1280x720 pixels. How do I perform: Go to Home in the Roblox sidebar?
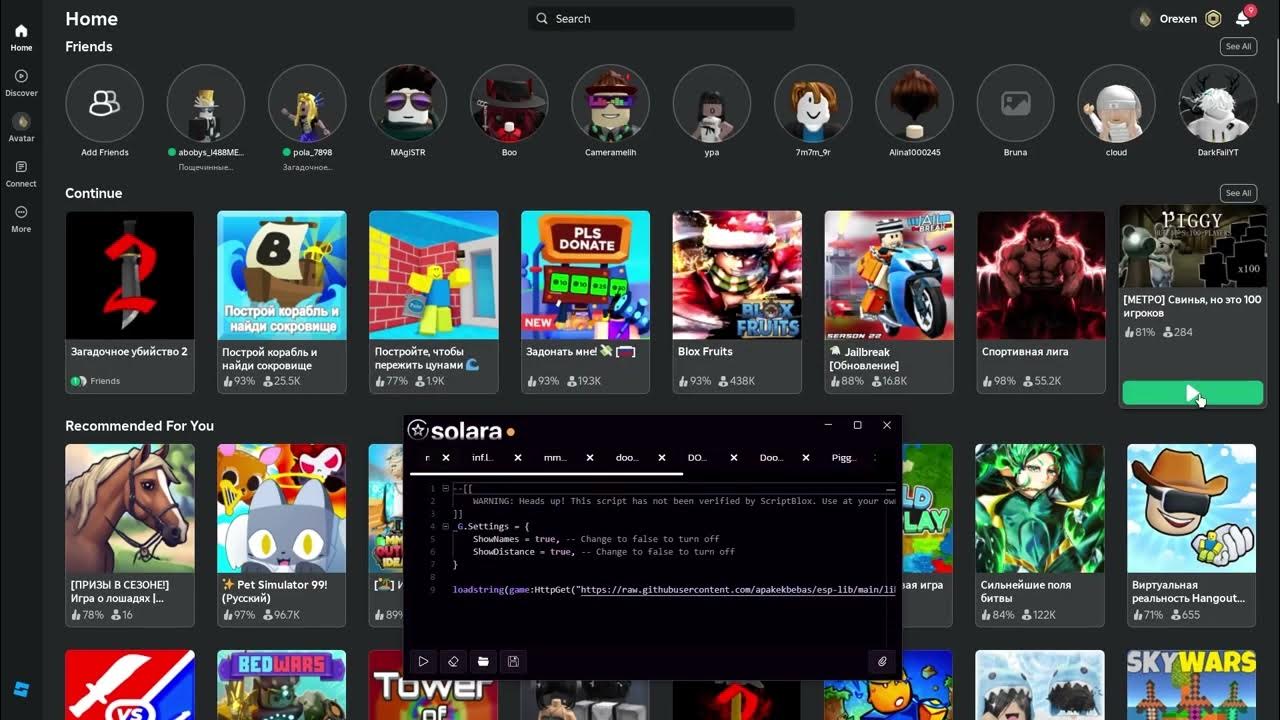[21, 37]
